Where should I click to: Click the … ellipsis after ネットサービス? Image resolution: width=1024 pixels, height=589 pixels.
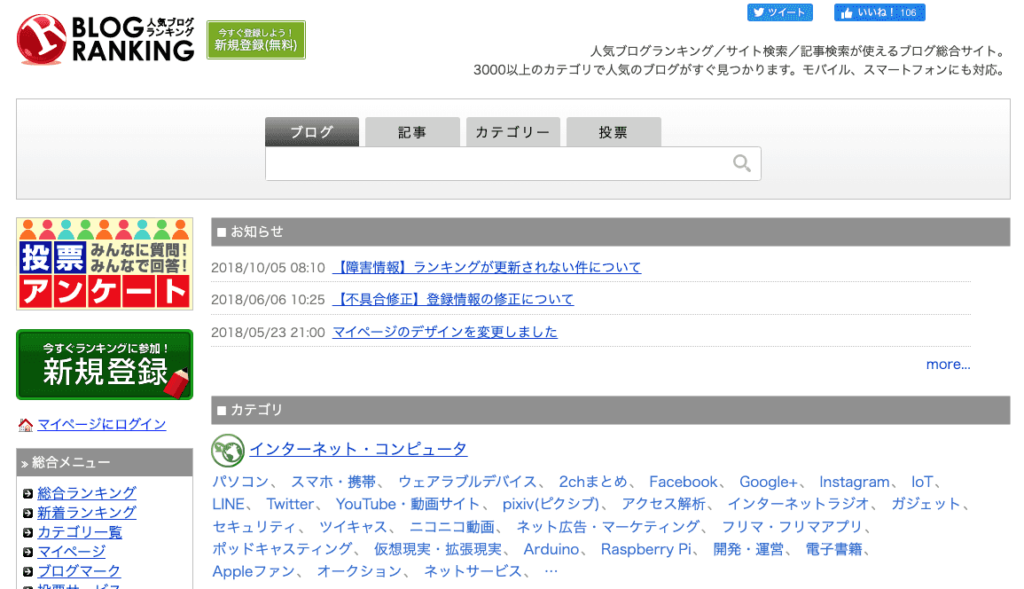pyautogui.click(x=551, y=571)
